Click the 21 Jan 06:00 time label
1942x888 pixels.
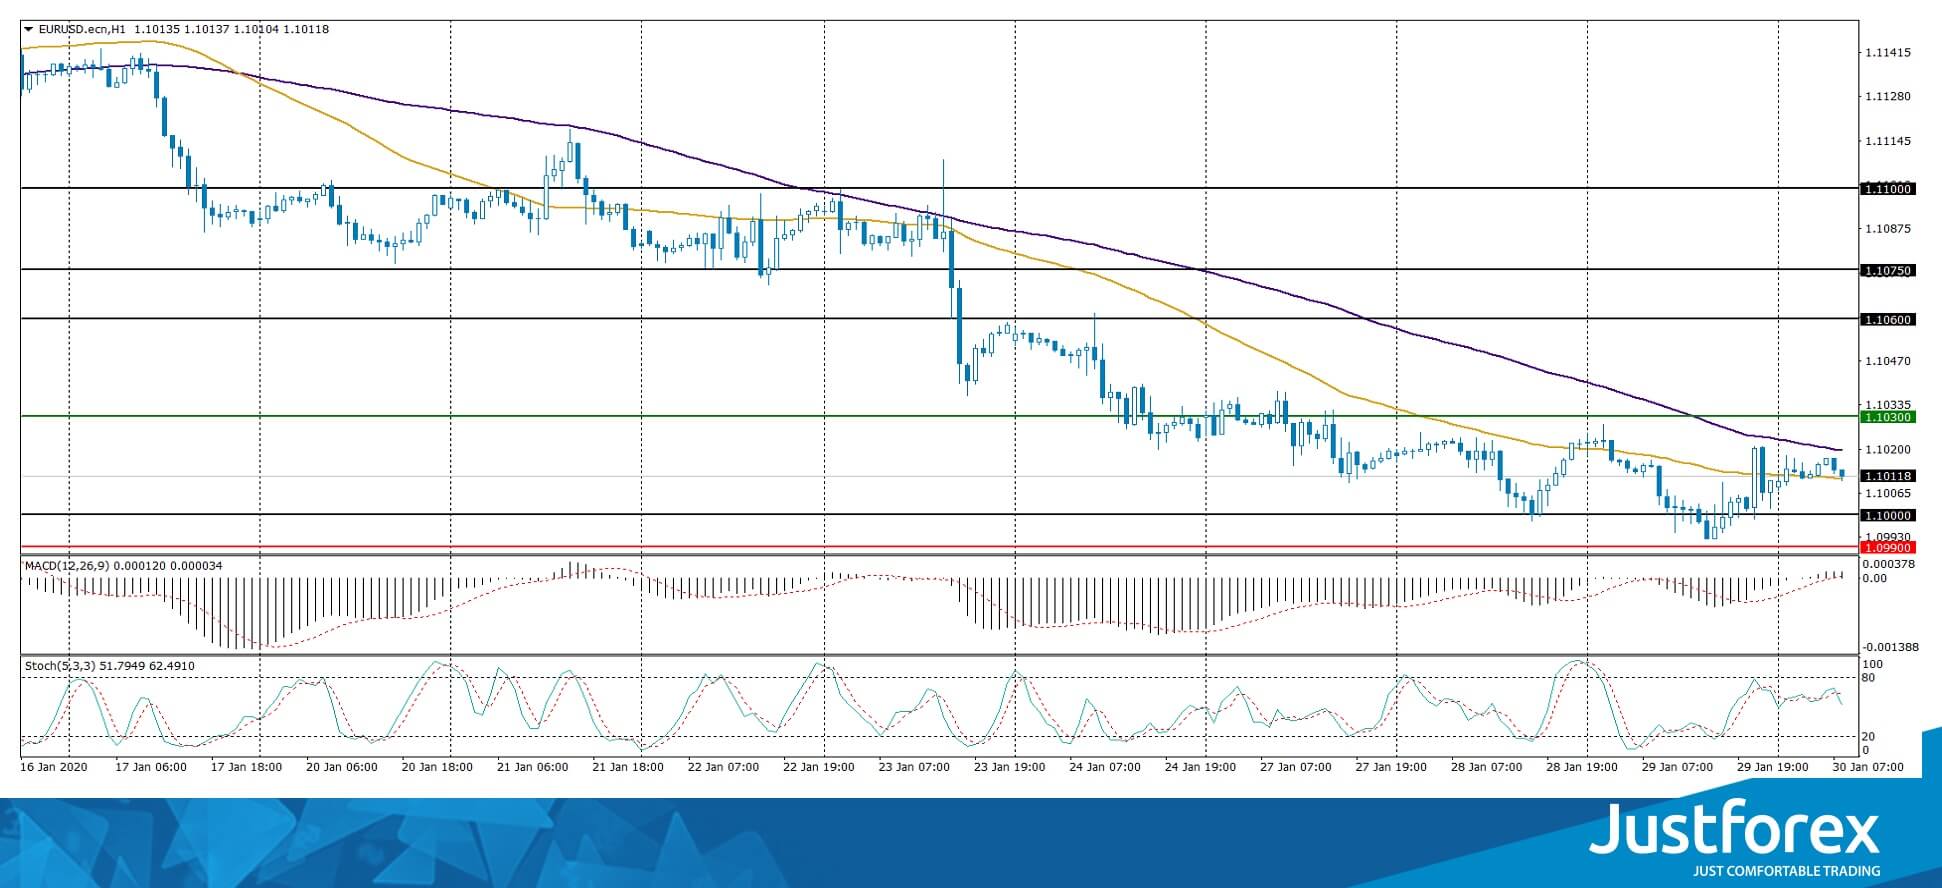pos(532,767)
